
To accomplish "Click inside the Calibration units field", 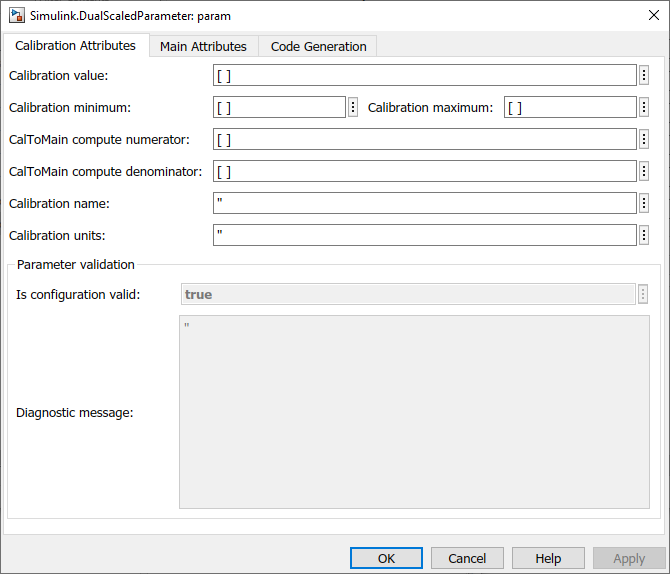I will pos(424,236).
